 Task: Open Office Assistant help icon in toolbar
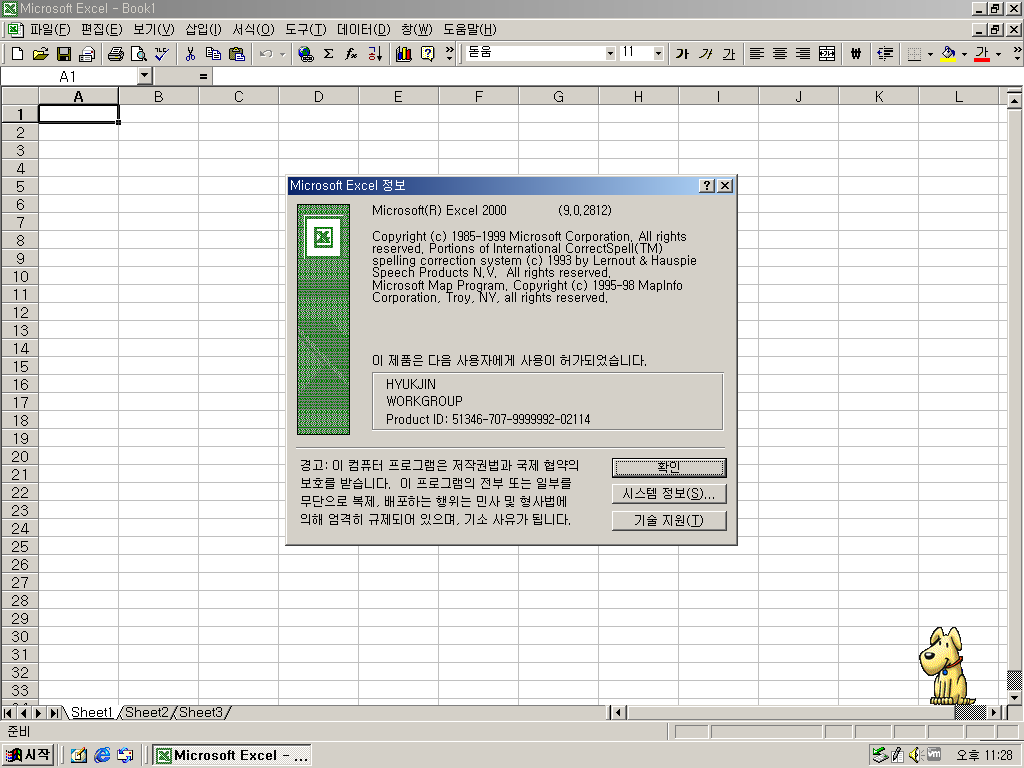pos(427,54)
